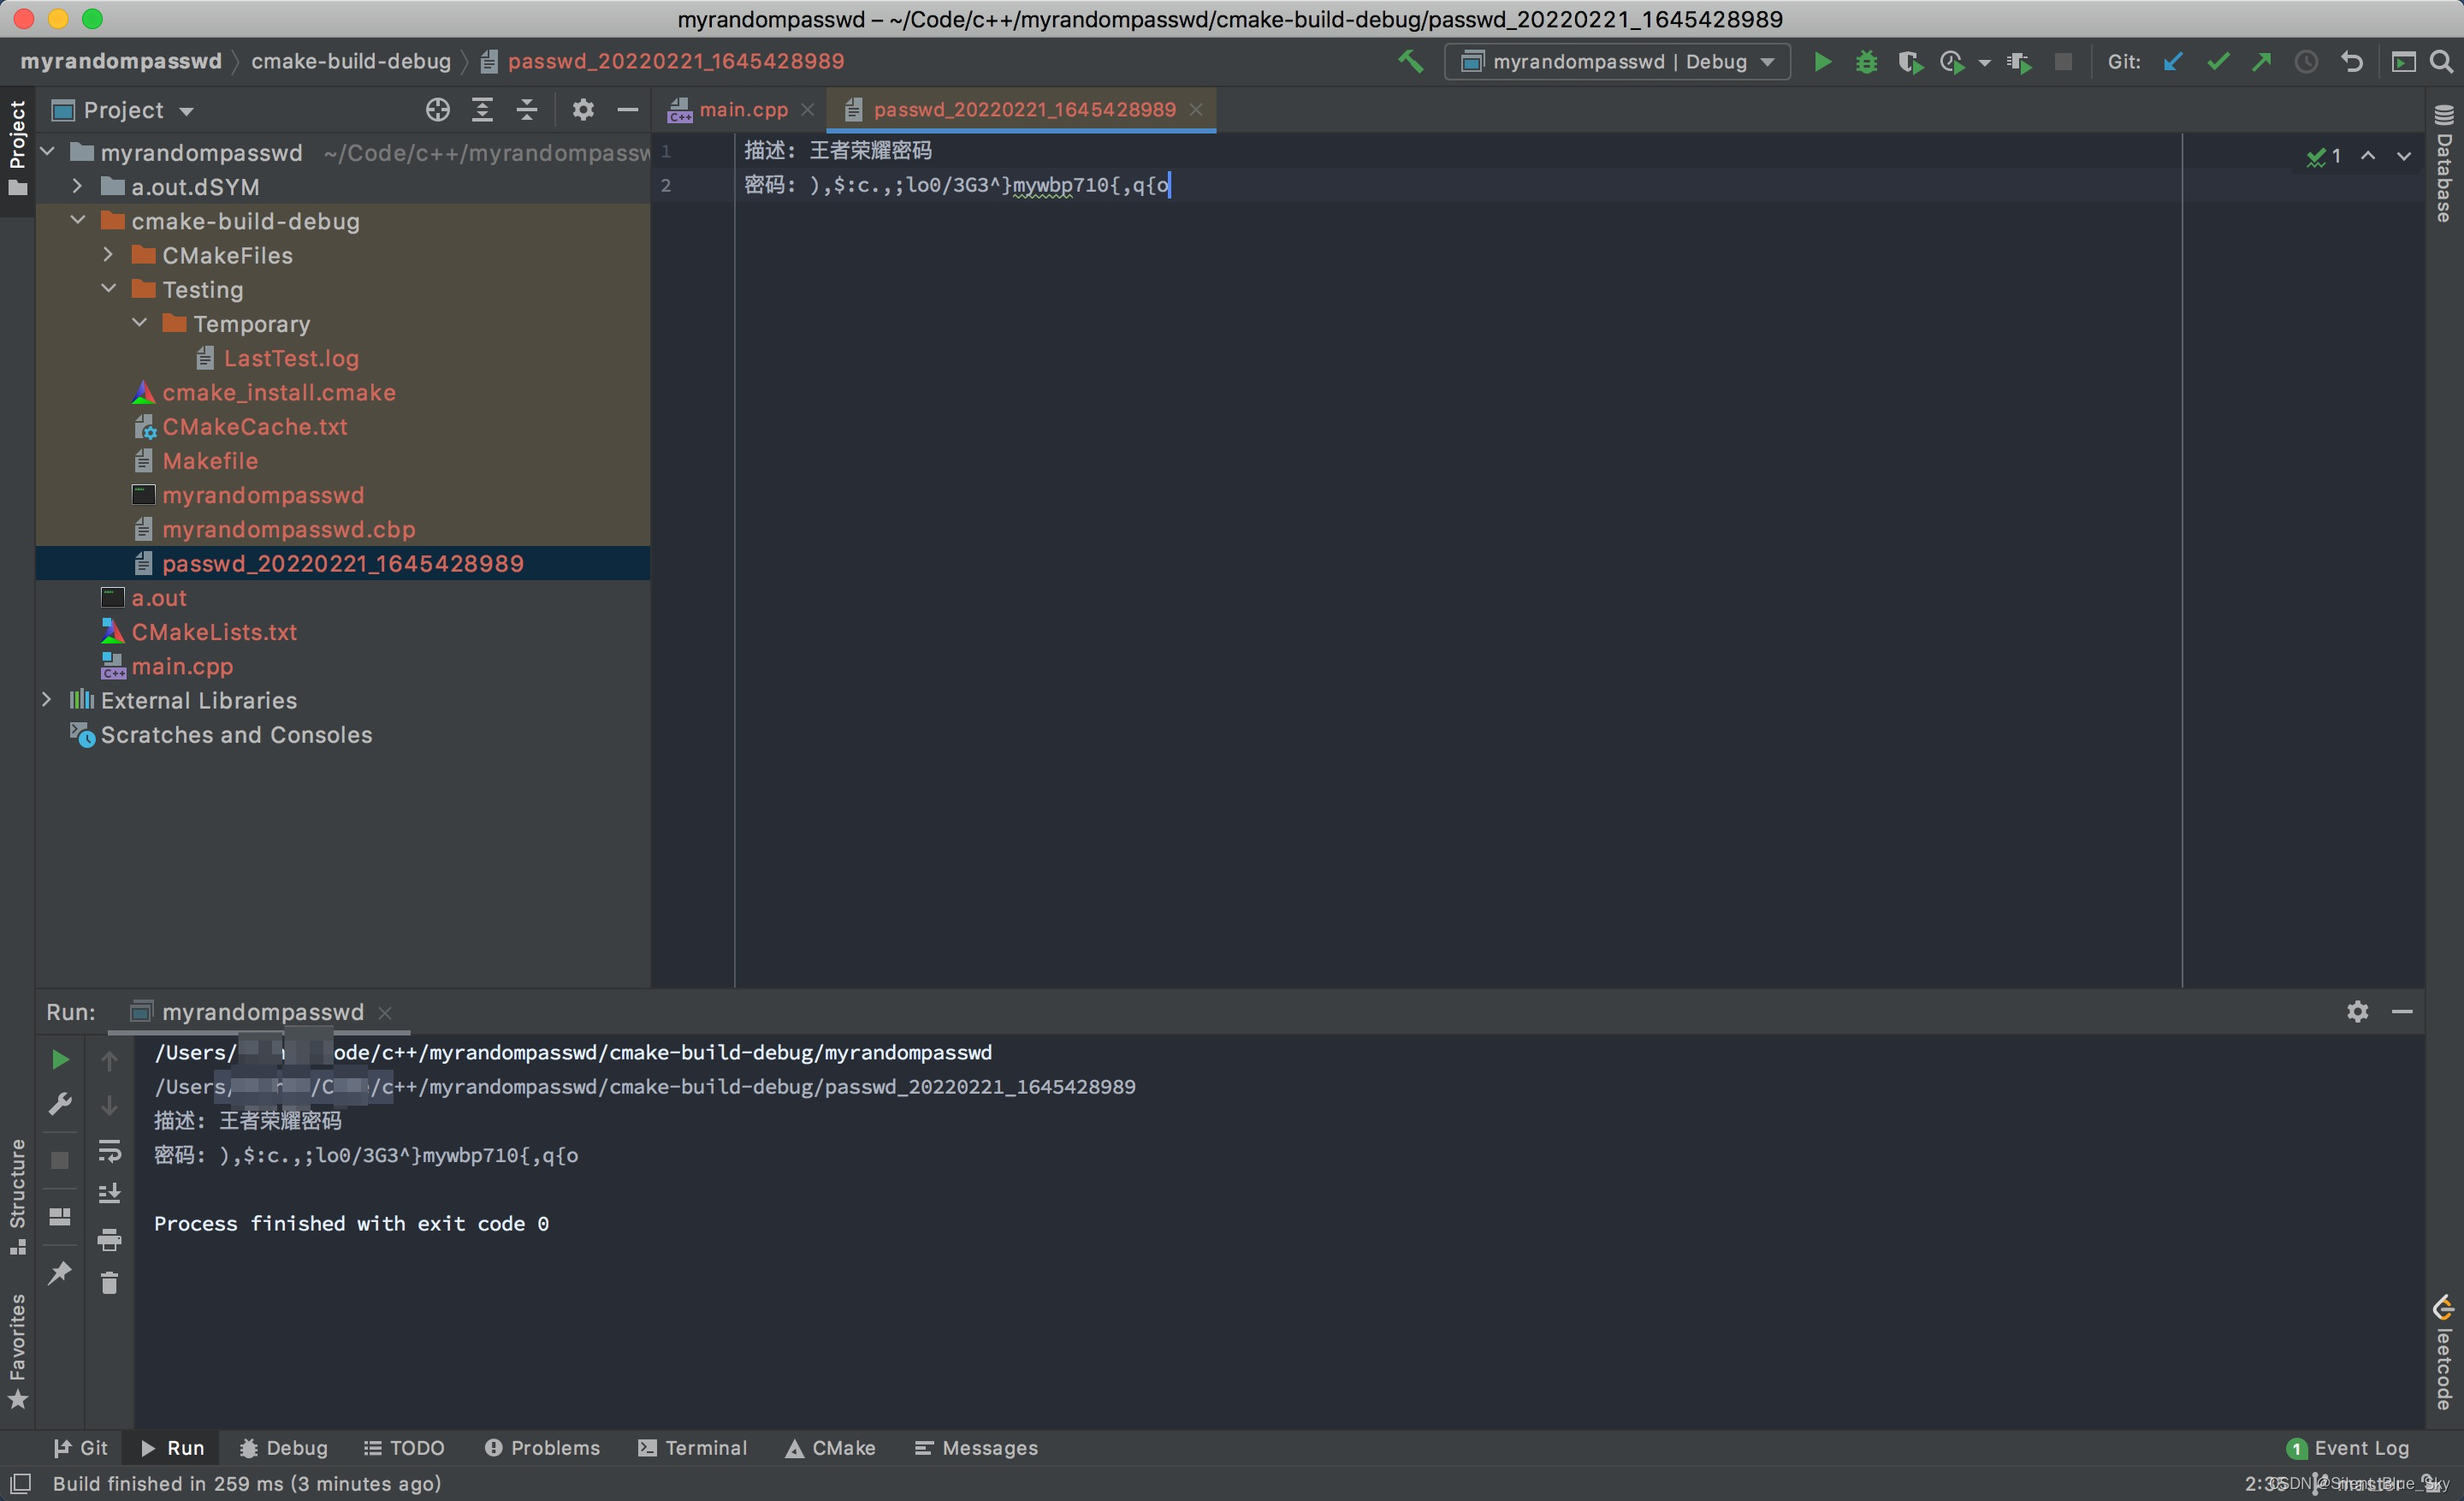Viewport: 2464px width, 1501px height.
Task: Open the Problems tool window
Action: [542, 1447]
